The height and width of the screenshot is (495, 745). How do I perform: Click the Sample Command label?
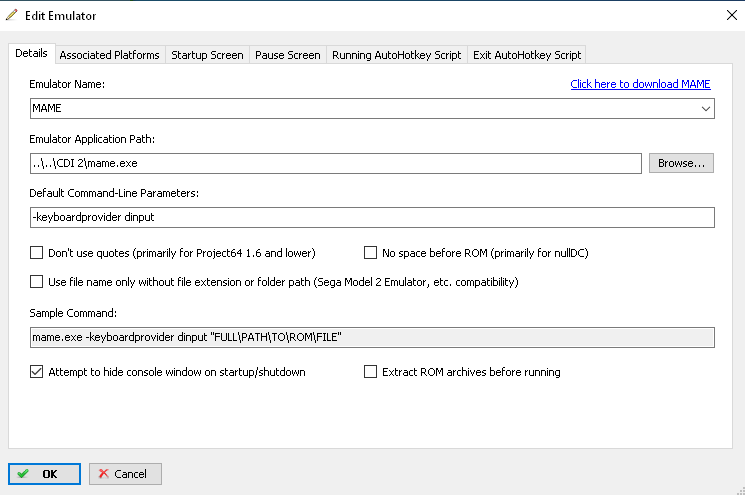point(73,313)
